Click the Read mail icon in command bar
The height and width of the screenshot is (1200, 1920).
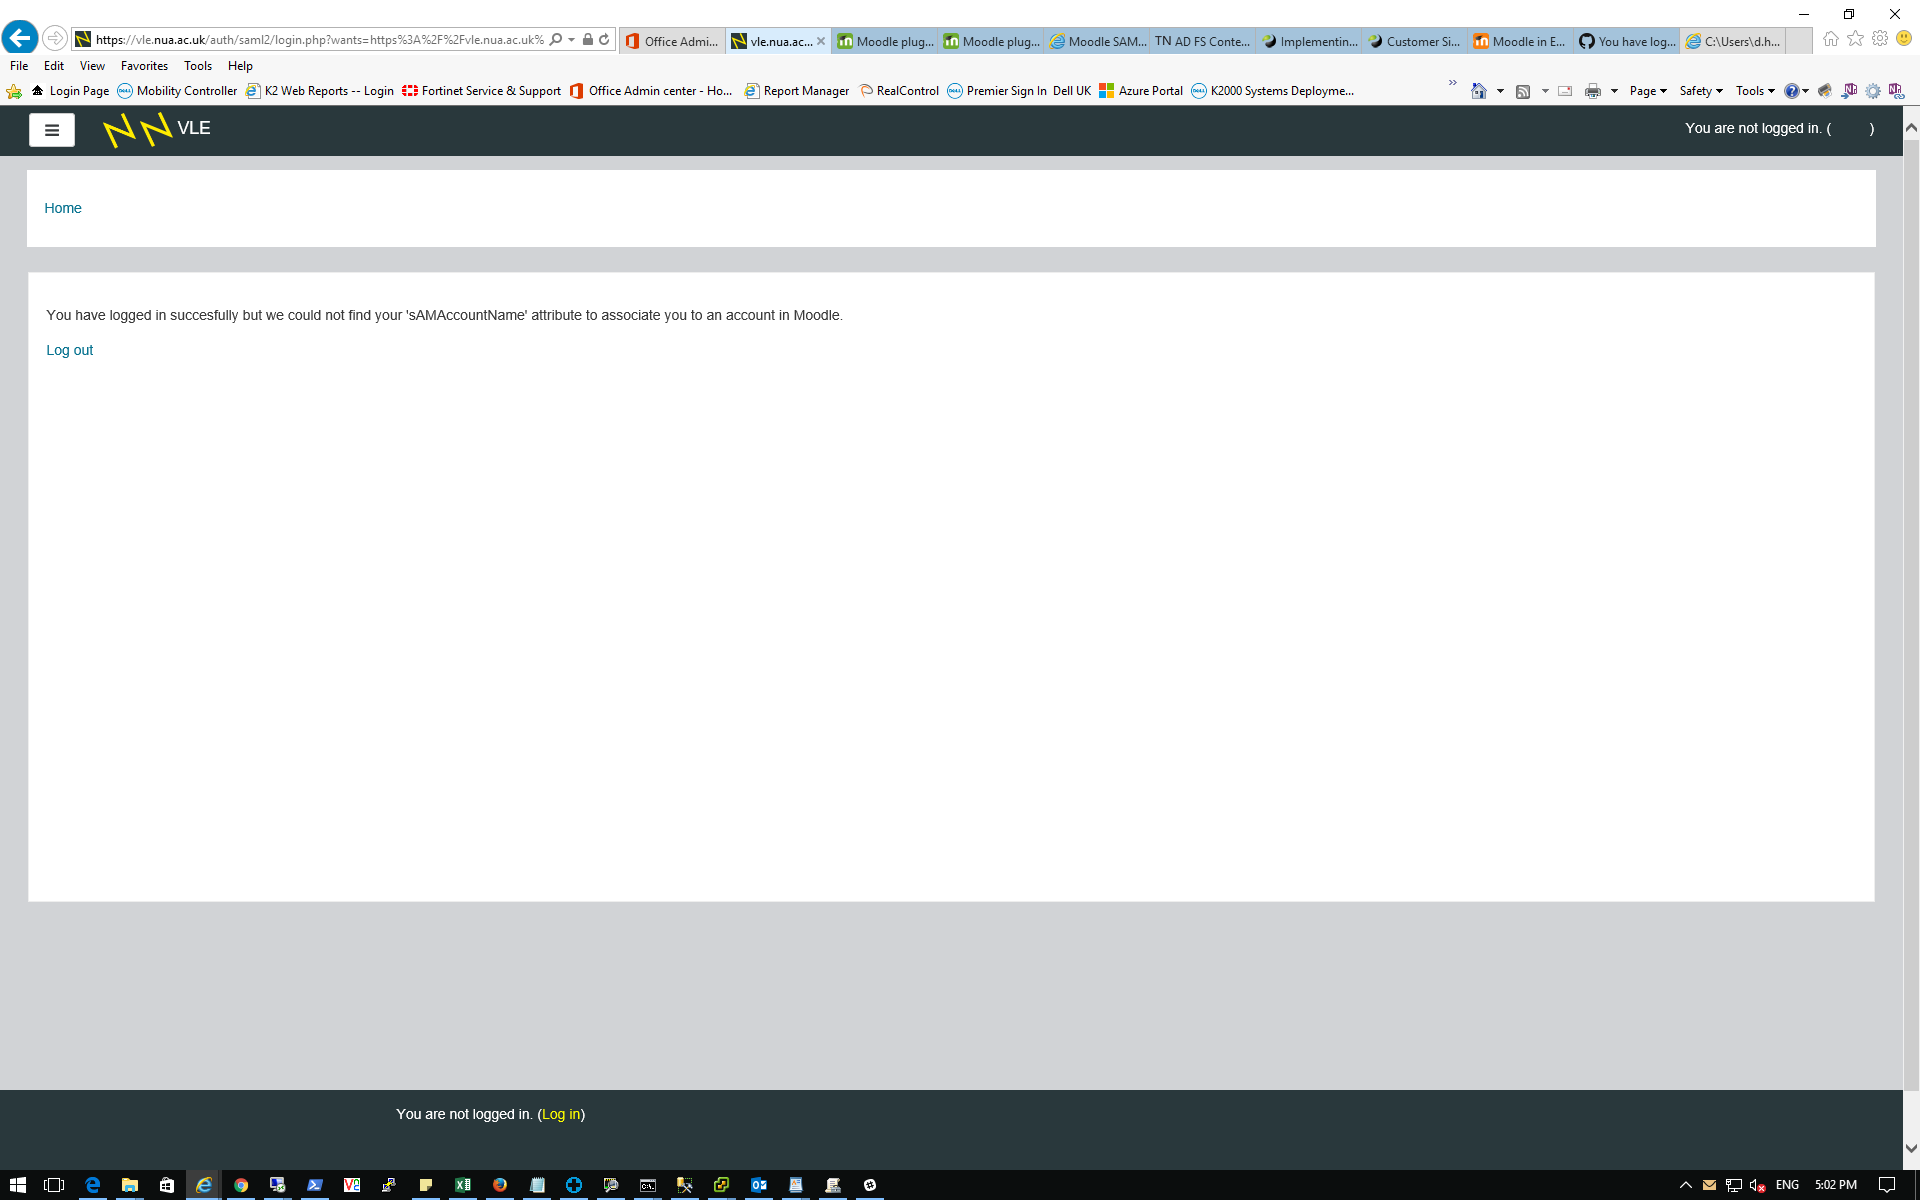(x=1566, y=91)
